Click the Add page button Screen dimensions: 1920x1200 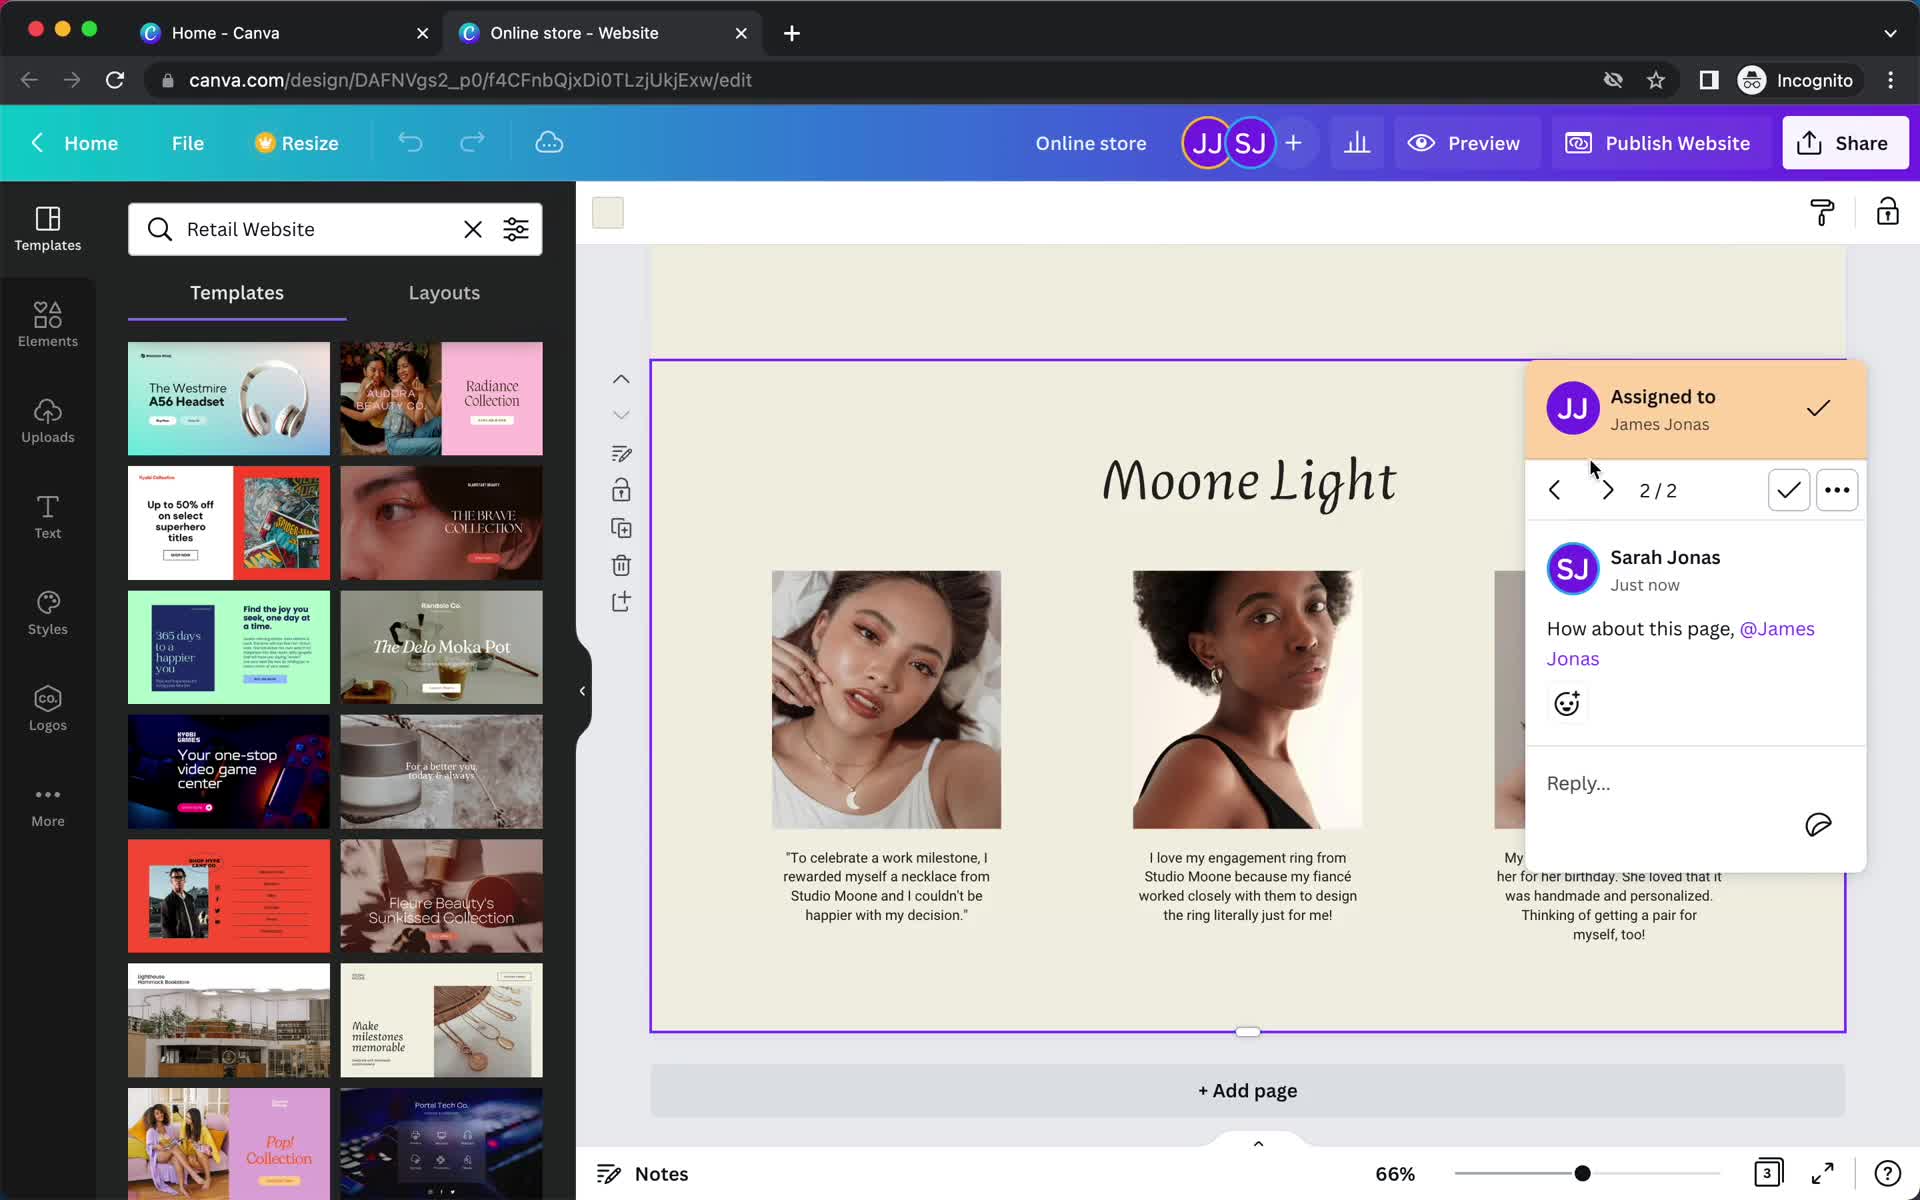pyautogui.click(x=1244, y=1089)
